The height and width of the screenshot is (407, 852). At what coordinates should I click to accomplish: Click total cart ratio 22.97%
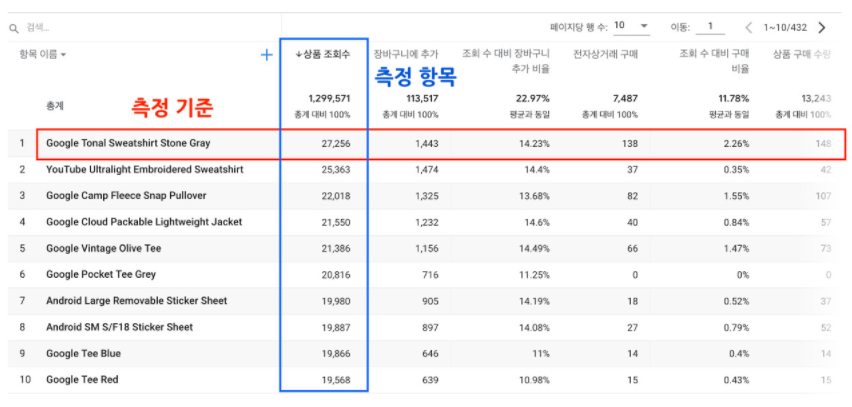[x=534, y=98]
